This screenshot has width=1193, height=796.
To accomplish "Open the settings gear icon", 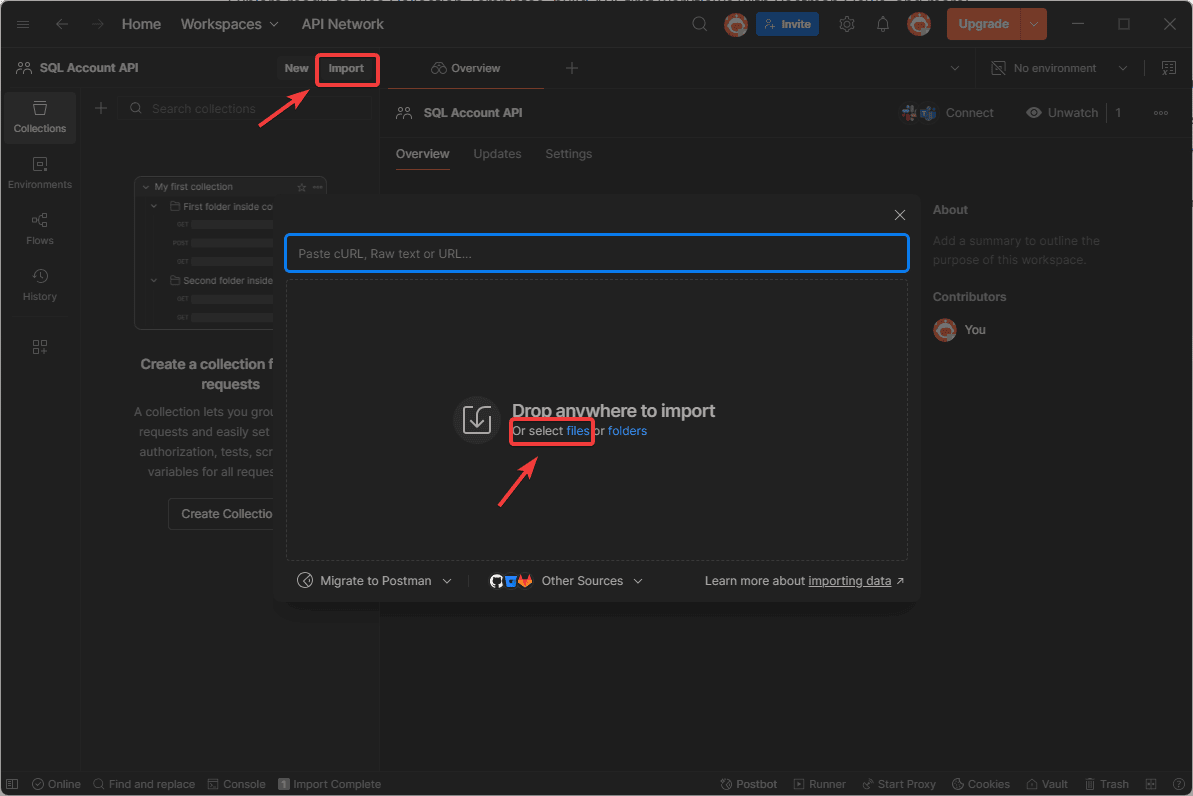I will [x=847, y=24].
